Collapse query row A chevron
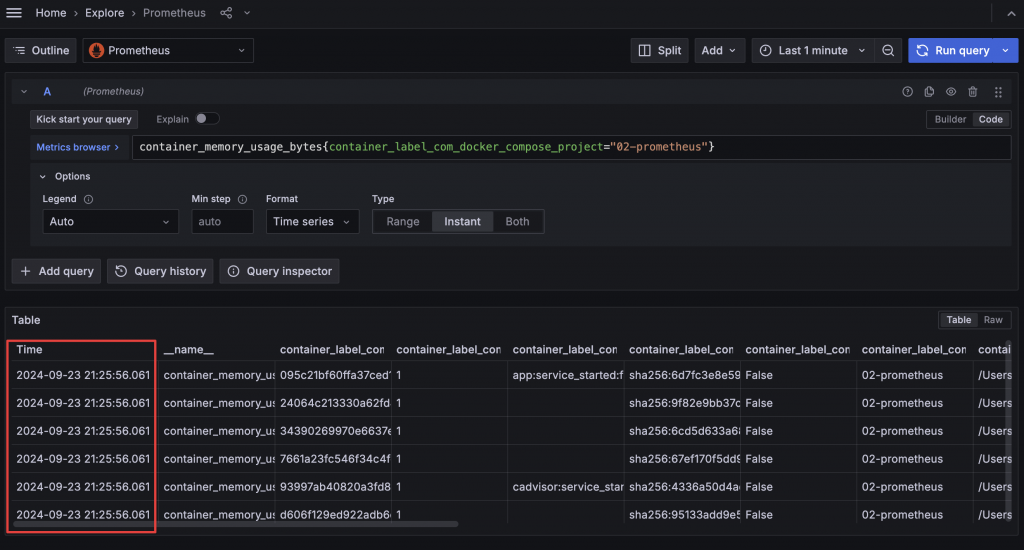Image resolution: width=1024 pixels, height=550 pixels. (x=24, y=91)
